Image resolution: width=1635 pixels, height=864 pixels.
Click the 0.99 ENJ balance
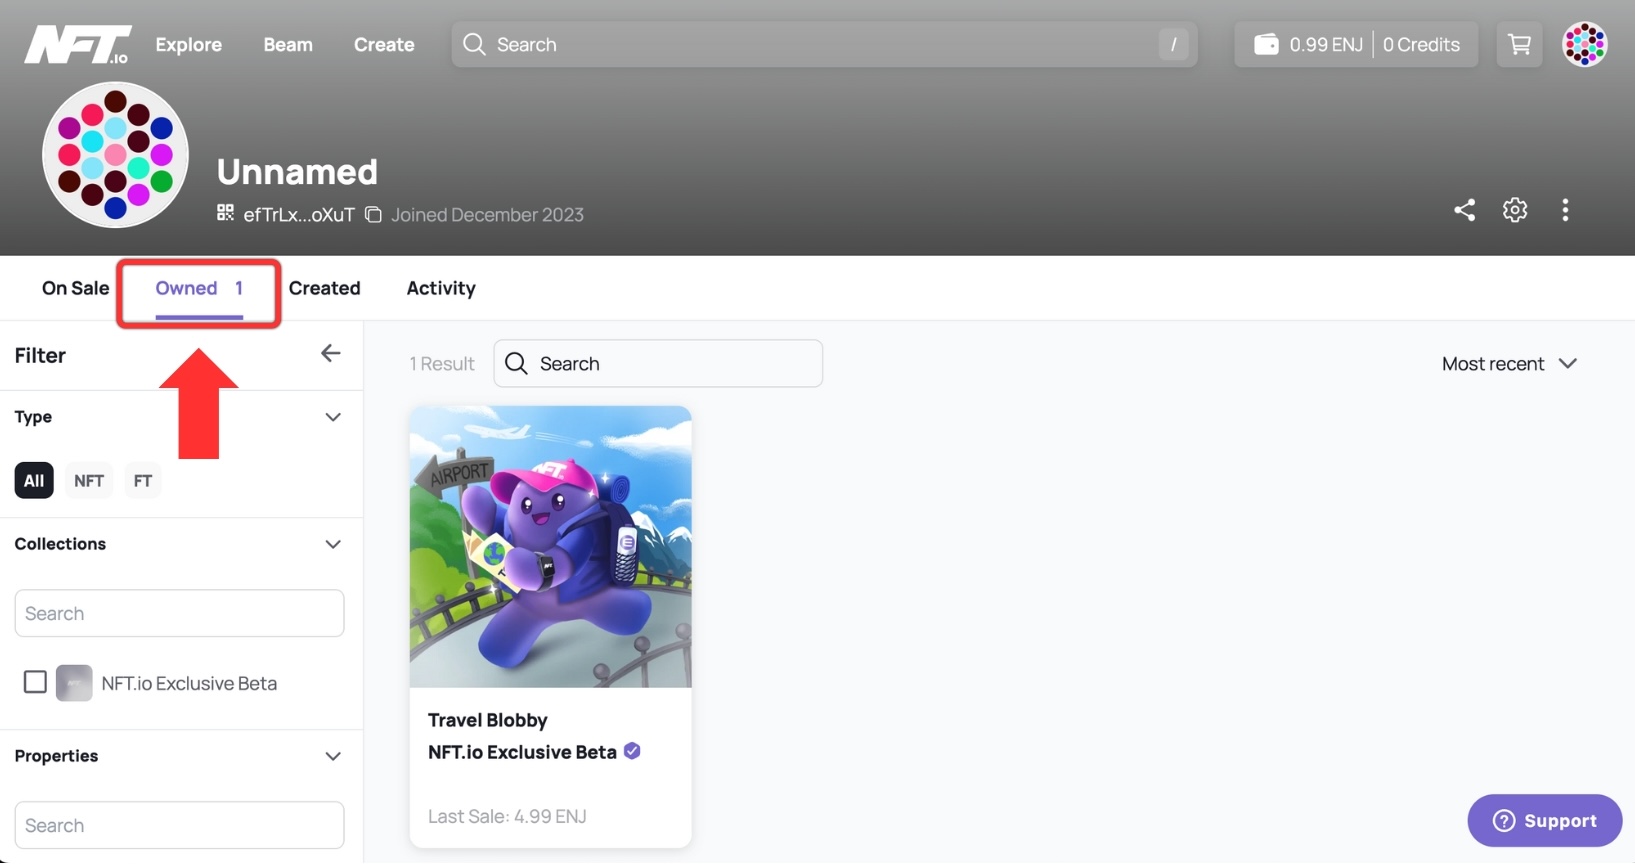(x=1326, y=44)
